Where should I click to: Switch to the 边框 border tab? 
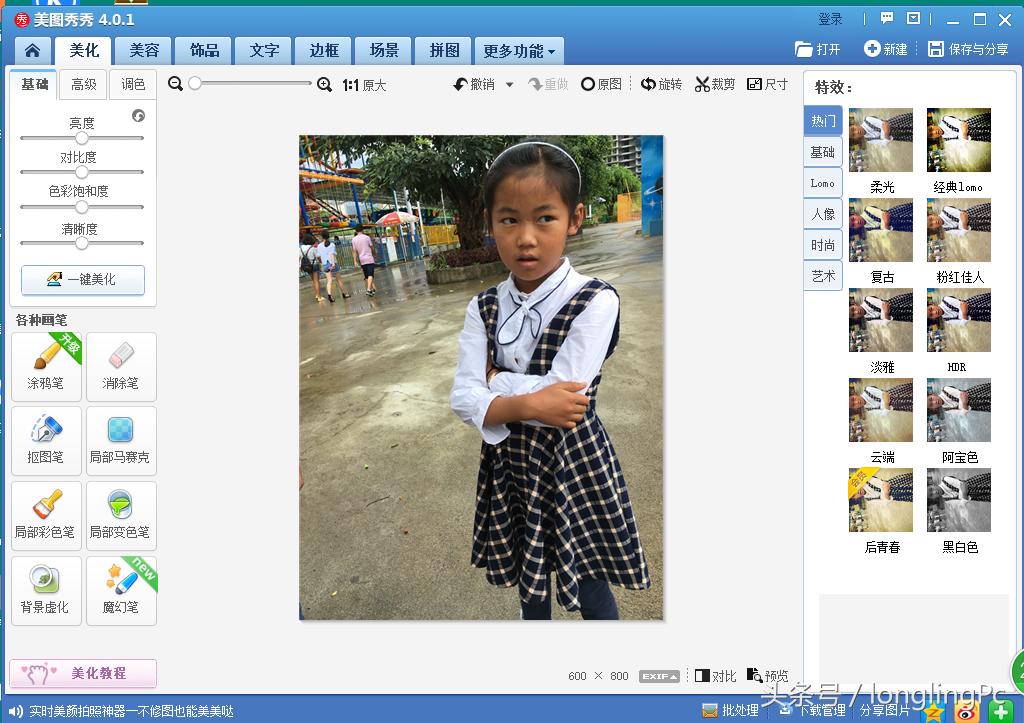click(x=324, y=50)
